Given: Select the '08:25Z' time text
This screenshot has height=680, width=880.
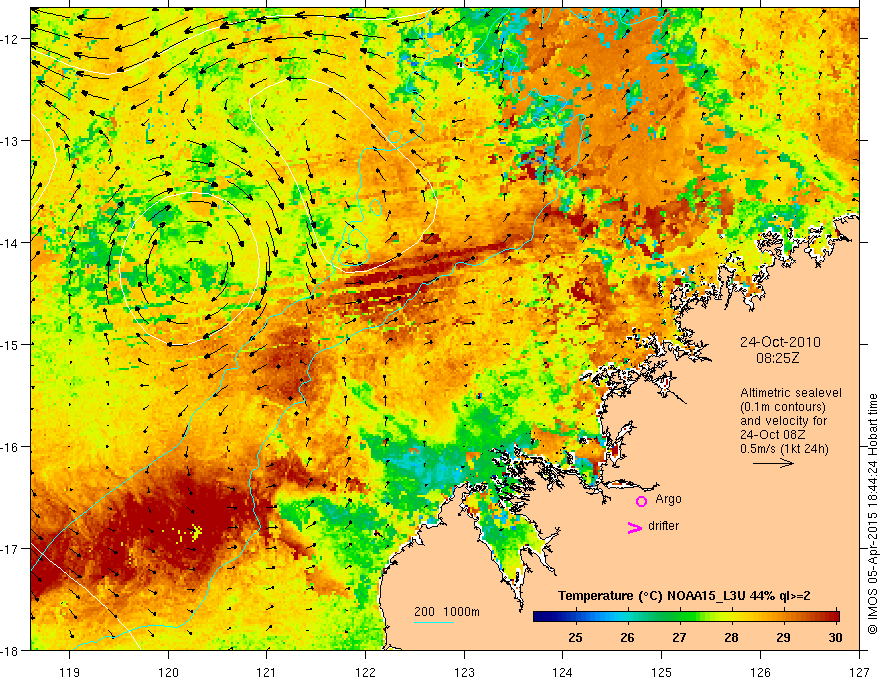Looking at the screenshot, I should point(777,358).
